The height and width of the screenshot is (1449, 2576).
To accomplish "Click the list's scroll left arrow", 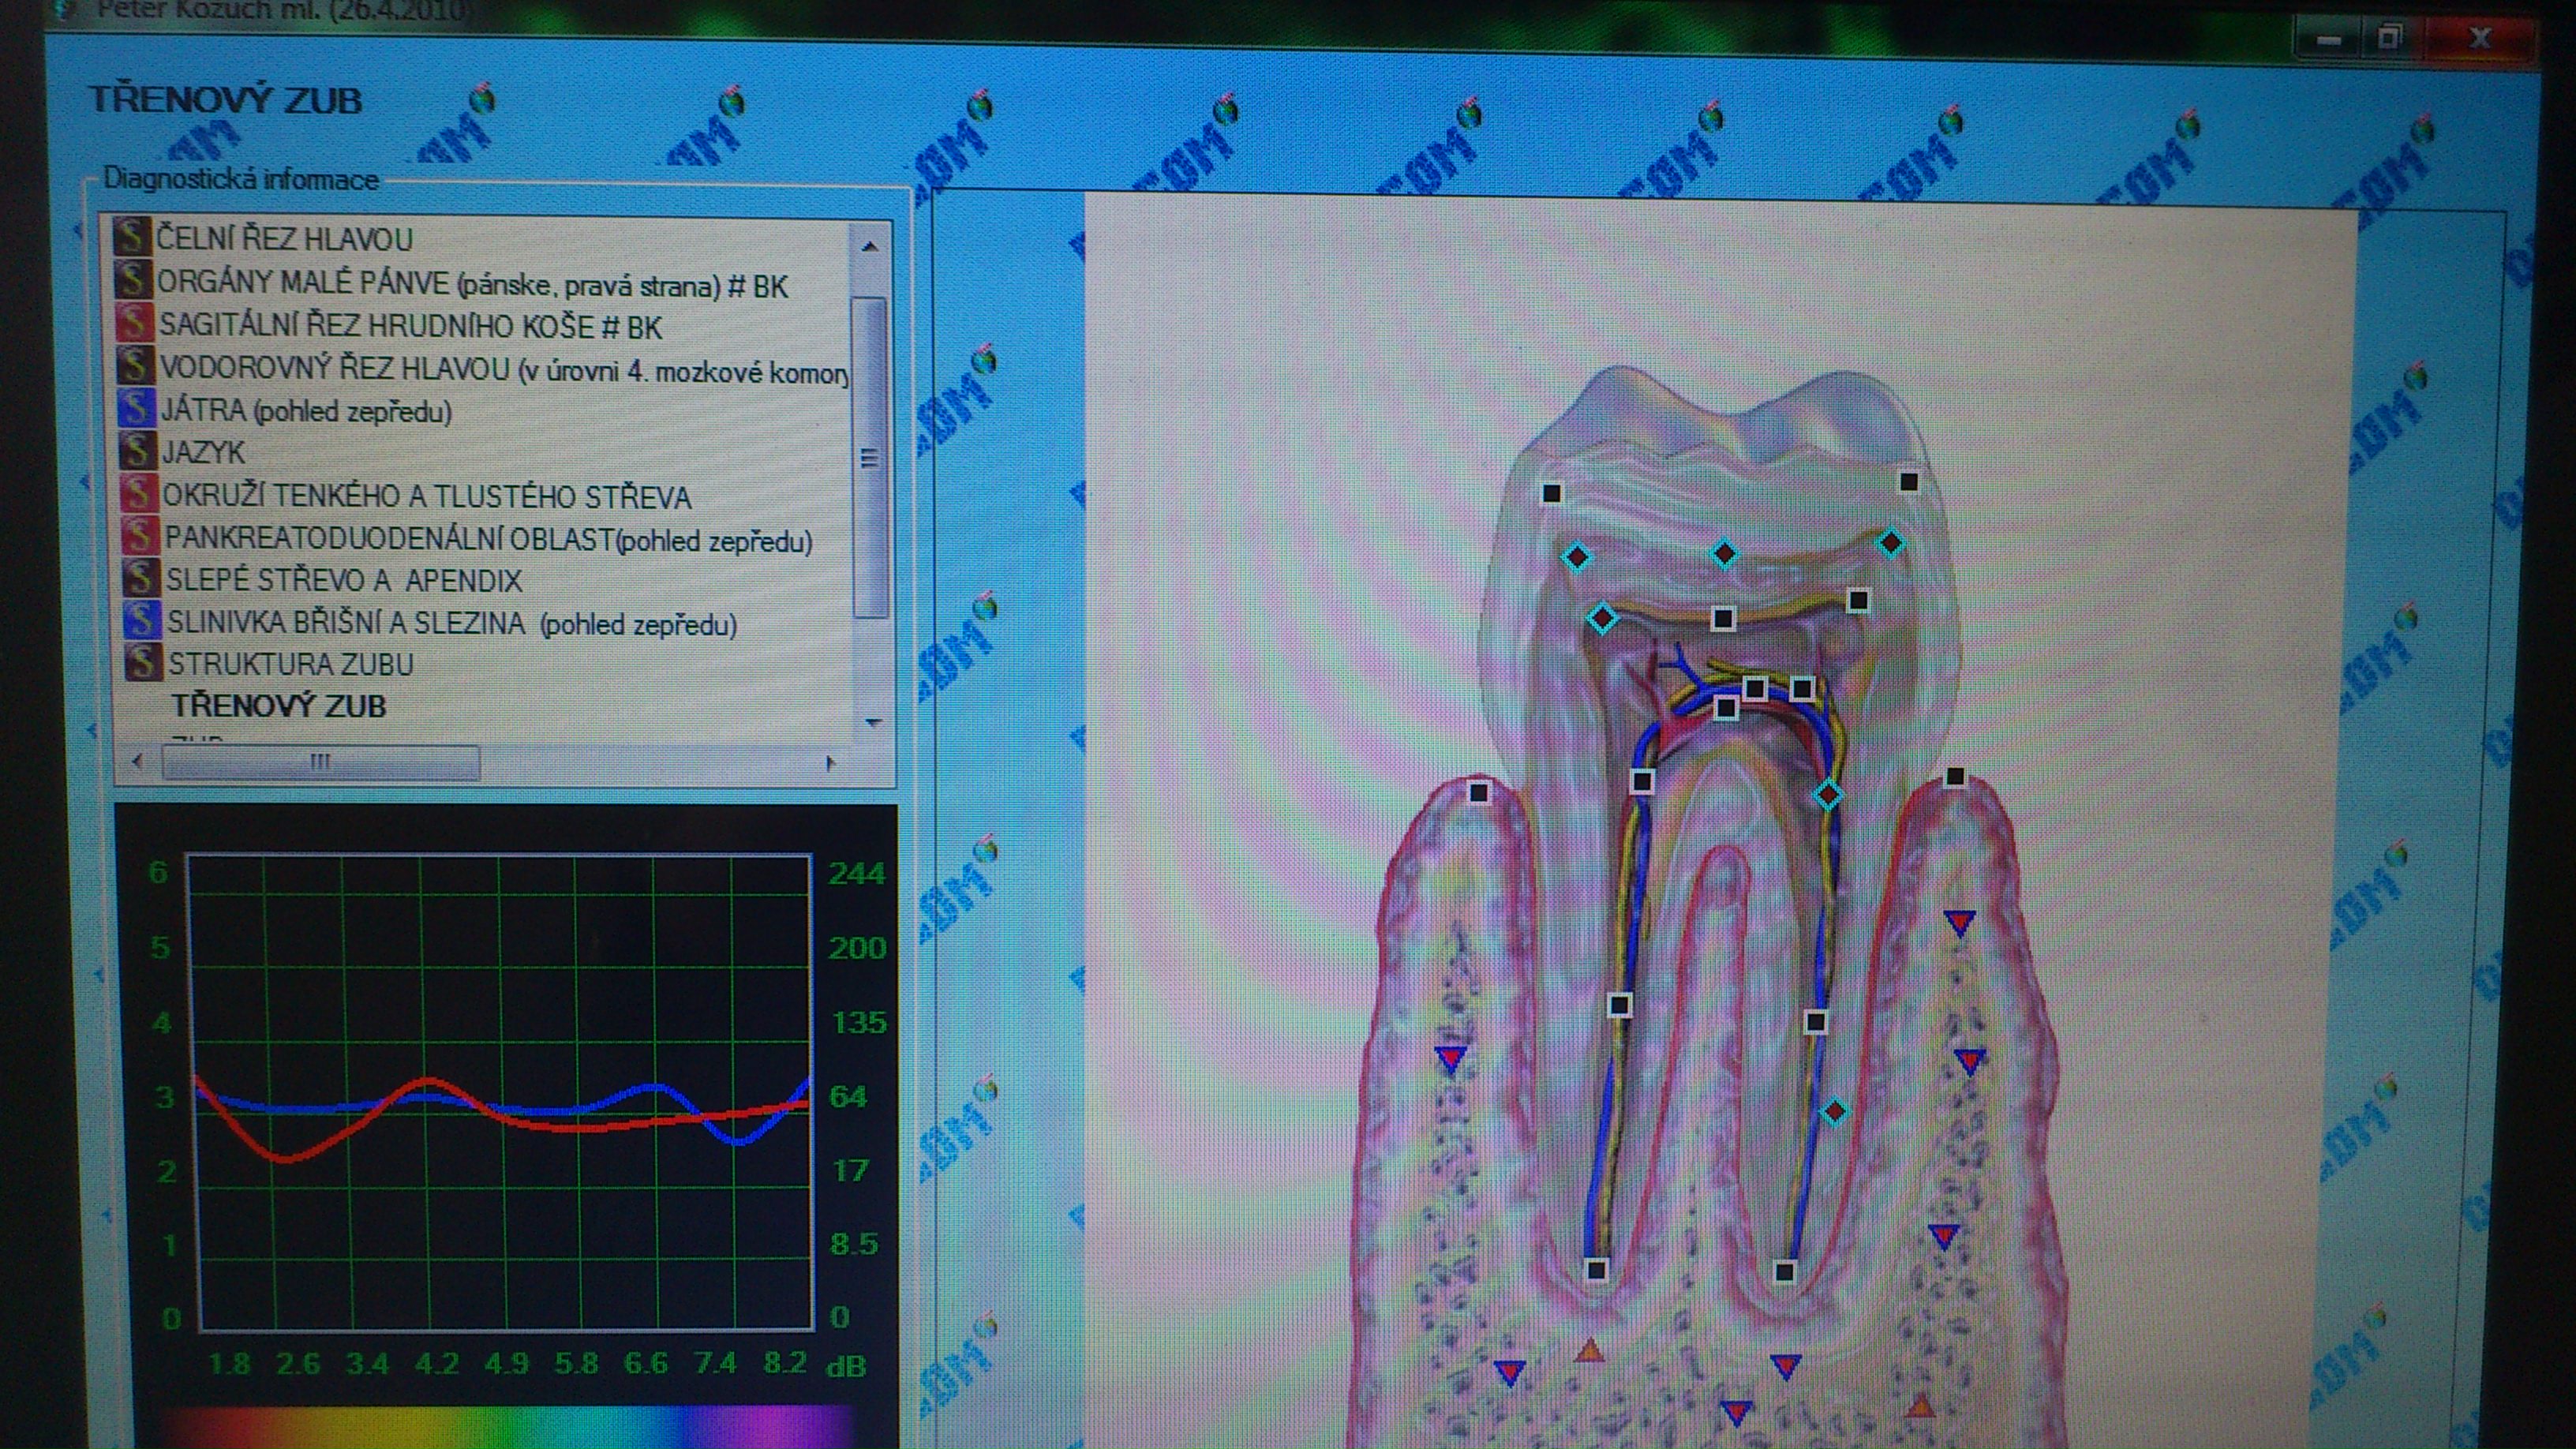I will [137, 762].
